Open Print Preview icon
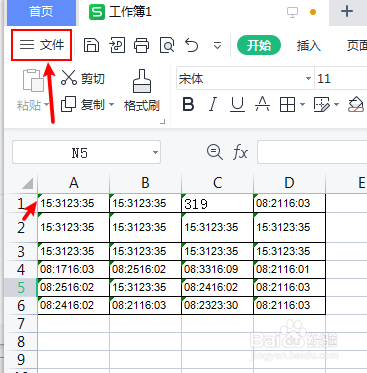367x373 pixels. [x=167, y=45]
